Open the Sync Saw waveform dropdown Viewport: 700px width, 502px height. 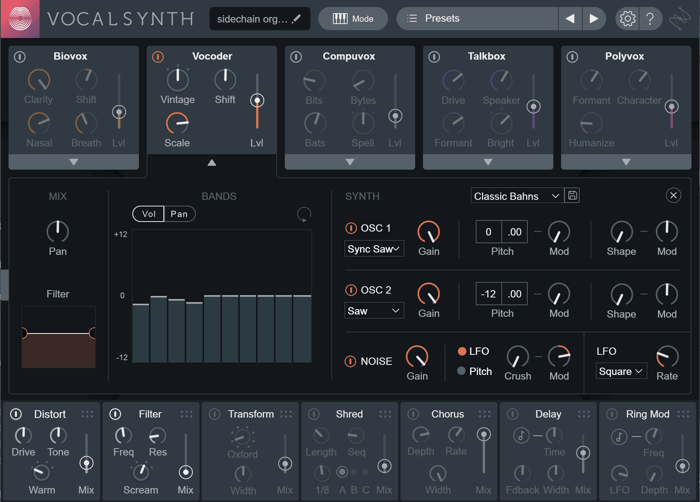coord(374,249)
